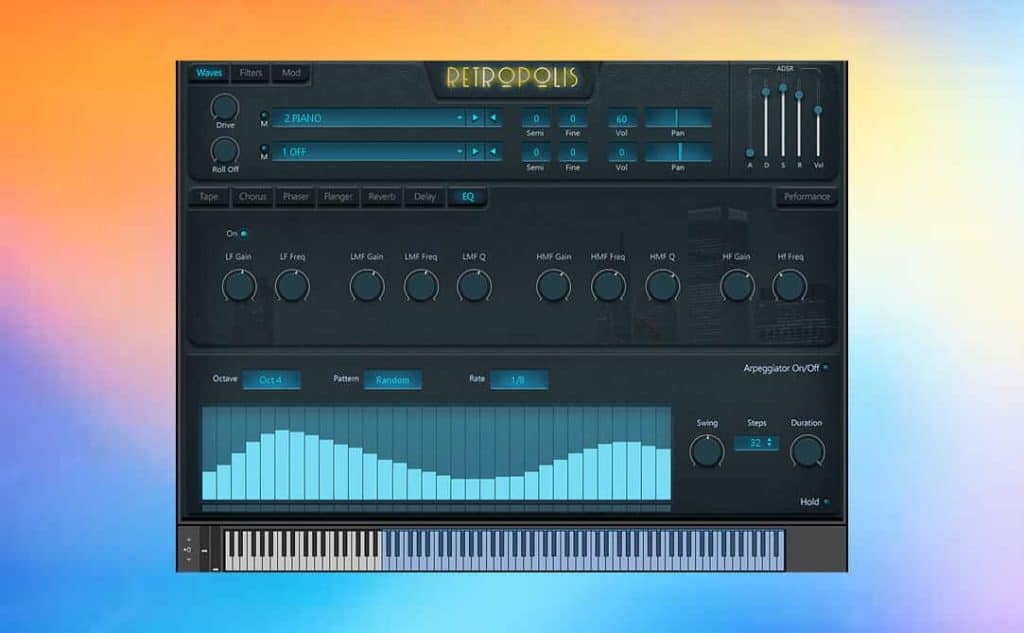Turn the LF Gain knob

239,286
